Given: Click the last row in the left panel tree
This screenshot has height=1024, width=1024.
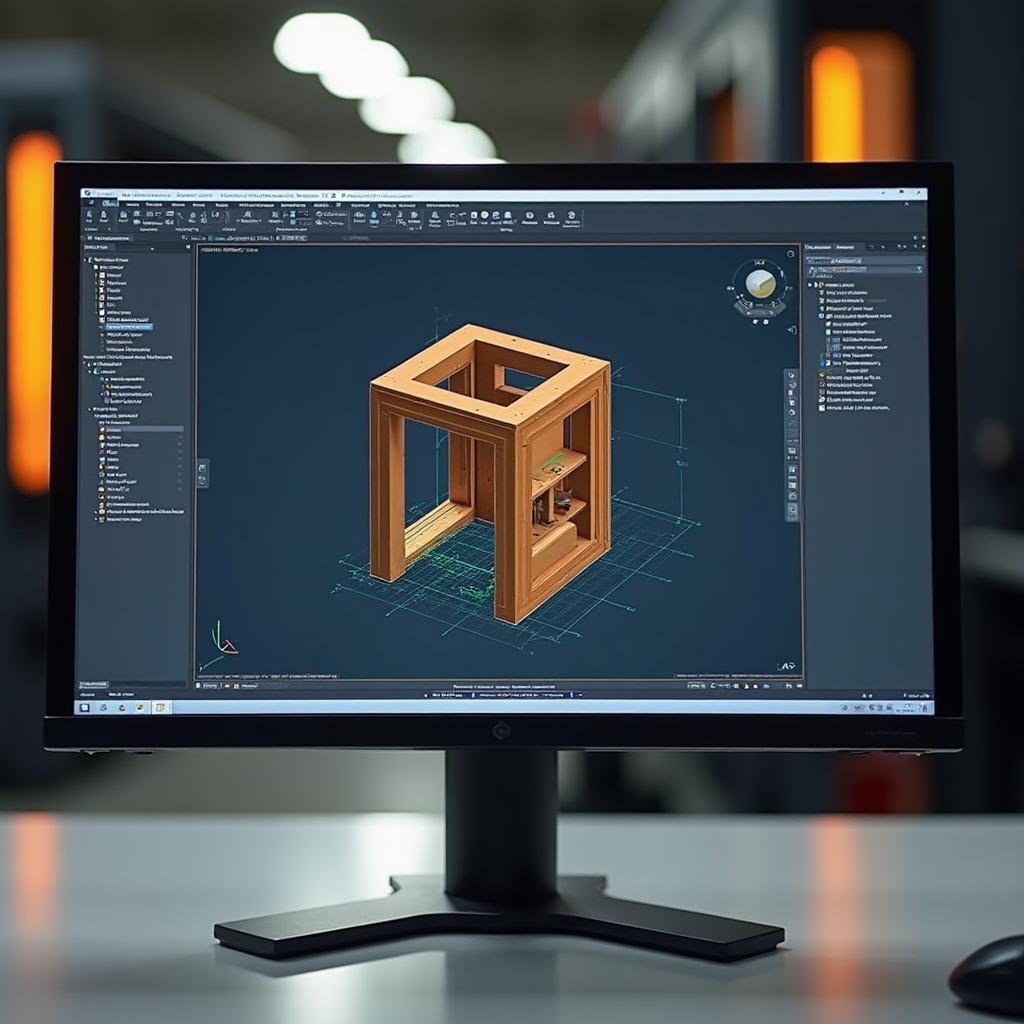Looking at the screenshot, I should 120,520.
